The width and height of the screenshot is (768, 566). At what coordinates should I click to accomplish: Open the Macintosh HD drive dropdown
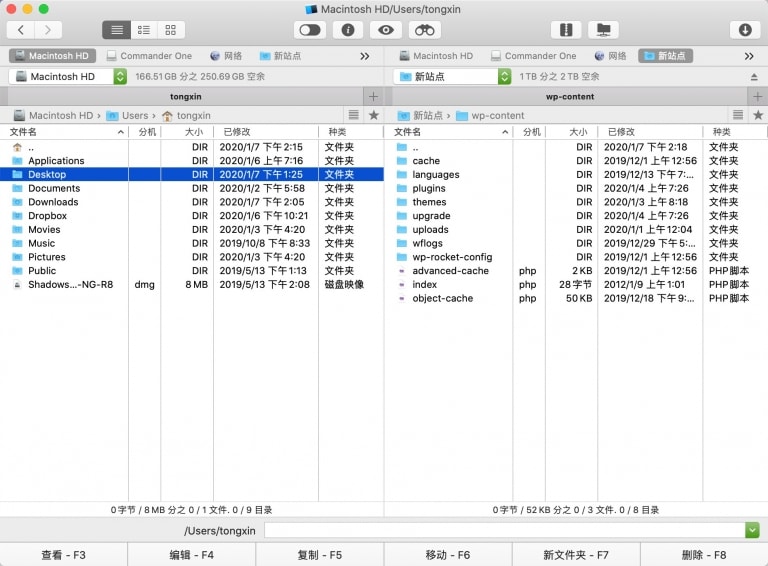click(x=120, y=77)
